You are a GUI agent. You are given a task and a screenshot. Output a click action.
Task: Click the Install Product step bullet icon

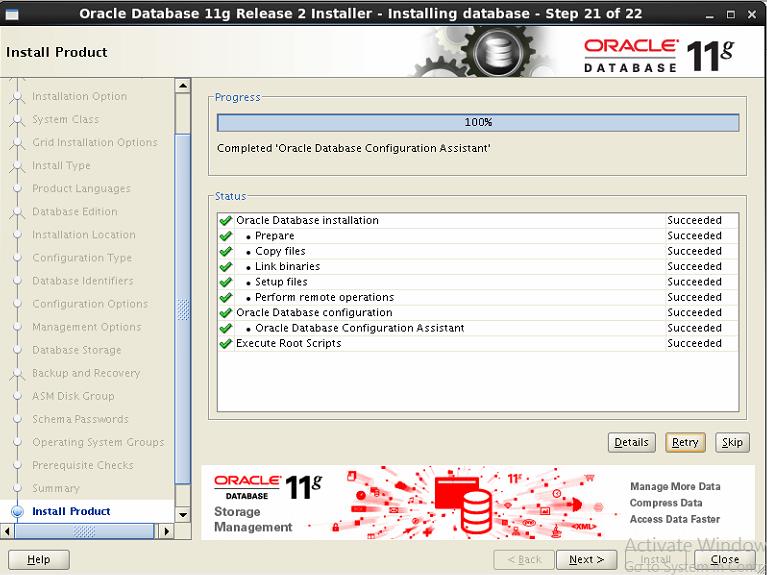click(x=16, y=511)
